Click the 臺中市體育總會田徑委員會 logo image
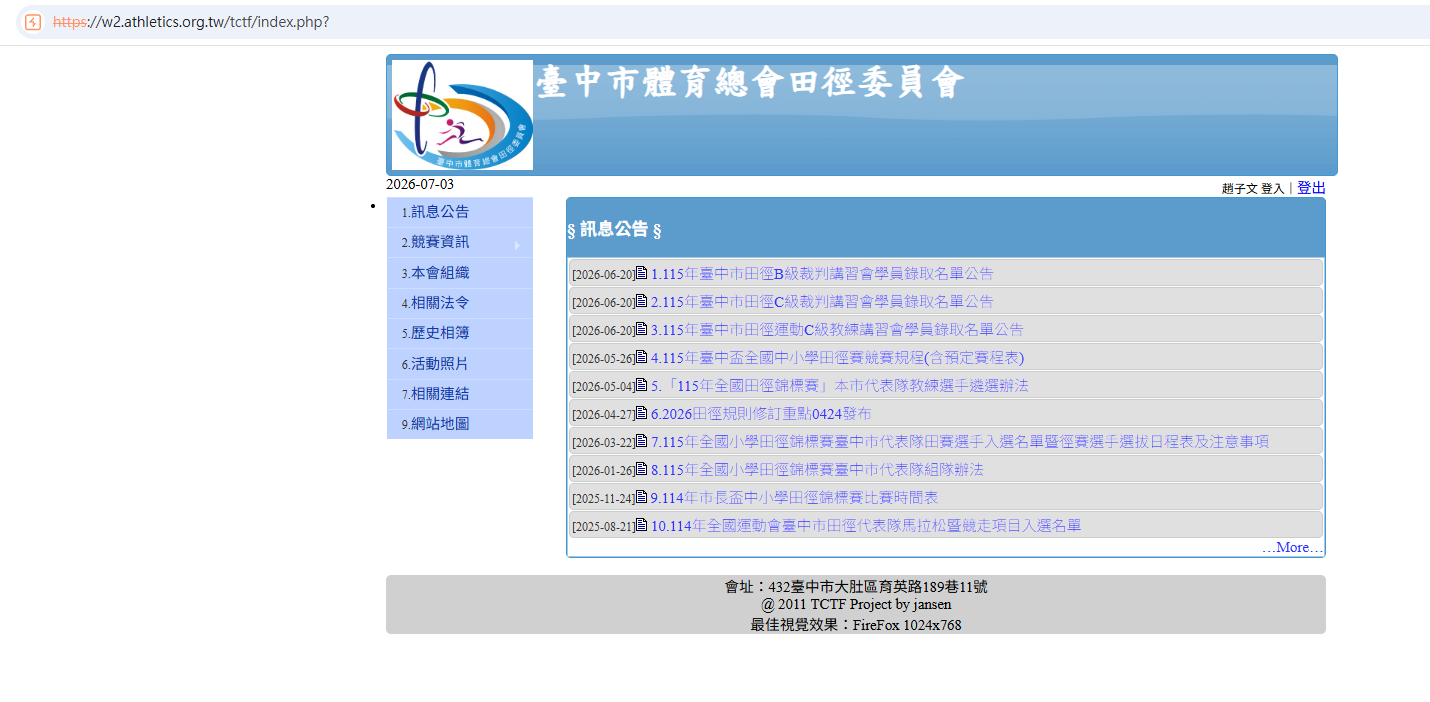 click(x=462, y=115)
